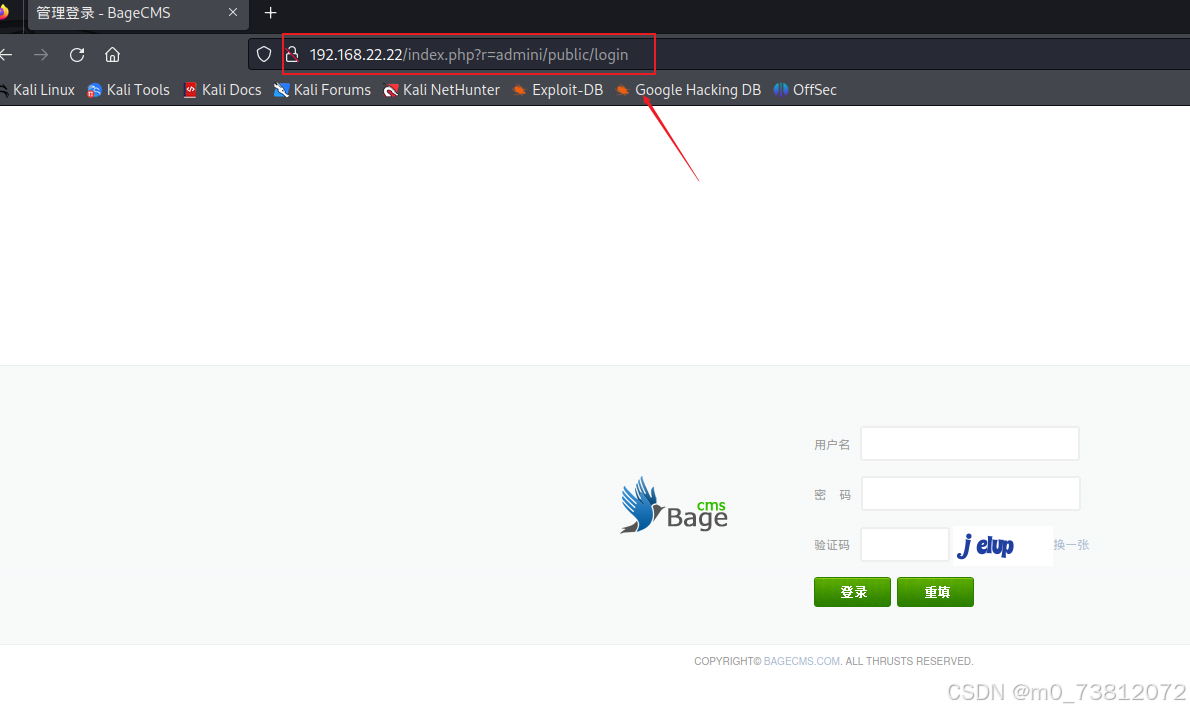Click the captcha image to refresh
1190x712 pixels.
[1003, 545]
